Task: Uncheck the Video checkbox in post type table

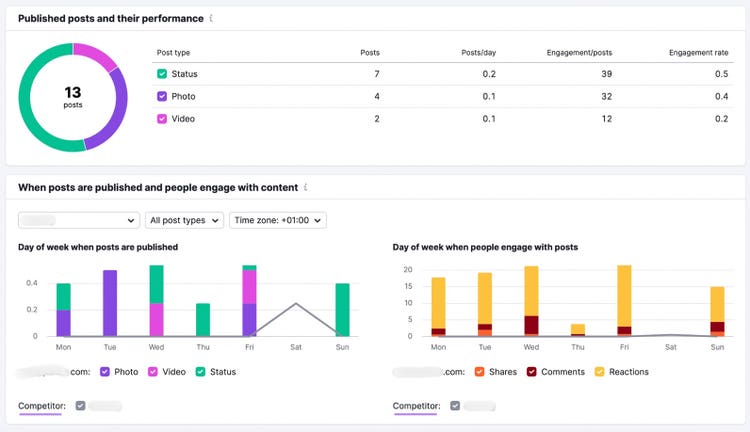Action: (x=162, y=119)
